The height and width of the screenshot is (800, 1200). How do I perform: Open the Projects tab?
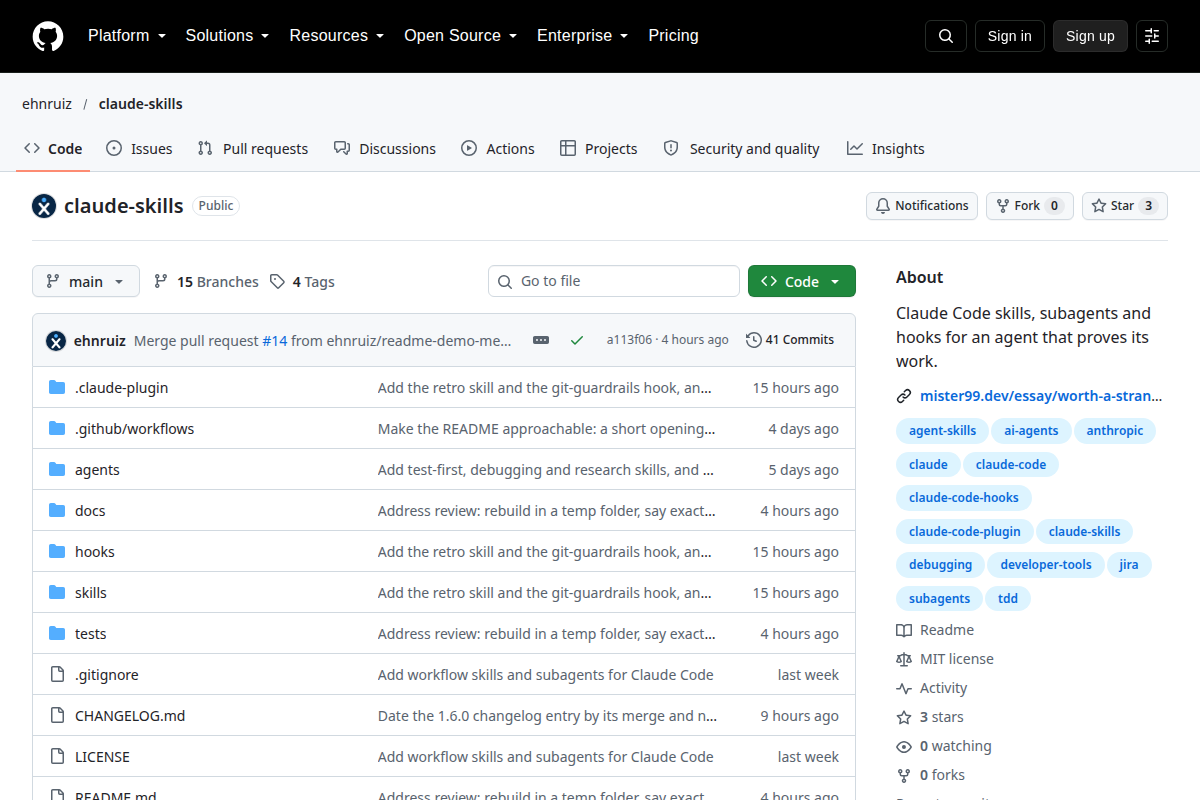point(598,149)
